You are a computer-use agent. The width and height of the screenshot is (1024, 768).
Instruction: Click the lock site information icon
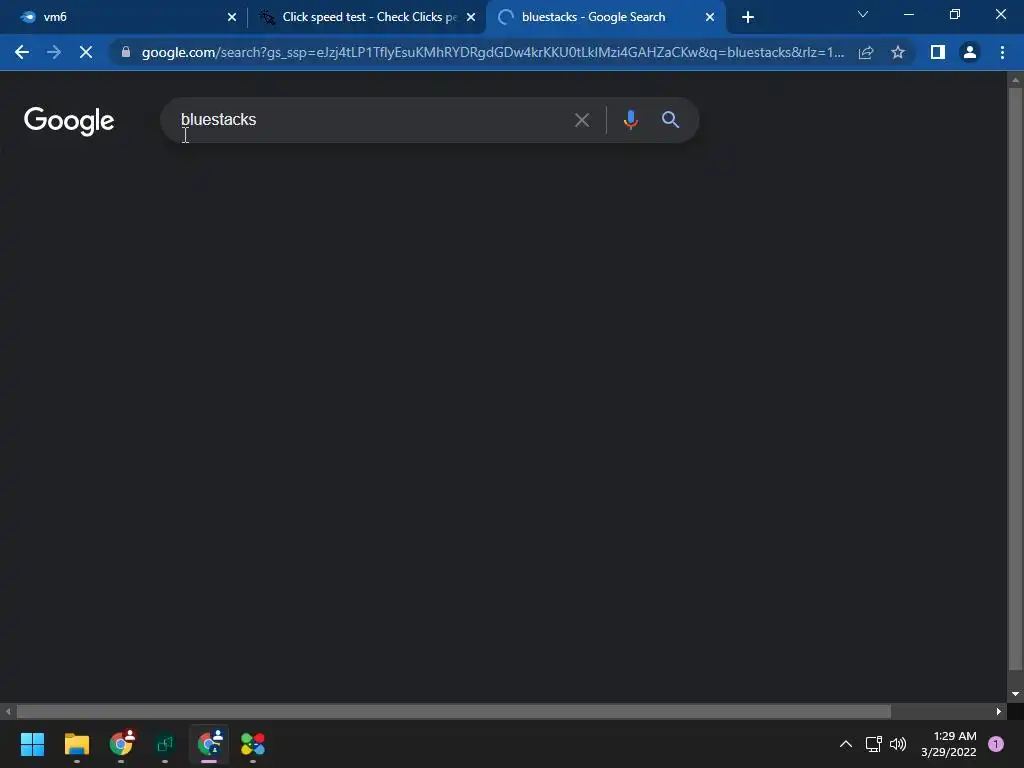pos(126,52)
